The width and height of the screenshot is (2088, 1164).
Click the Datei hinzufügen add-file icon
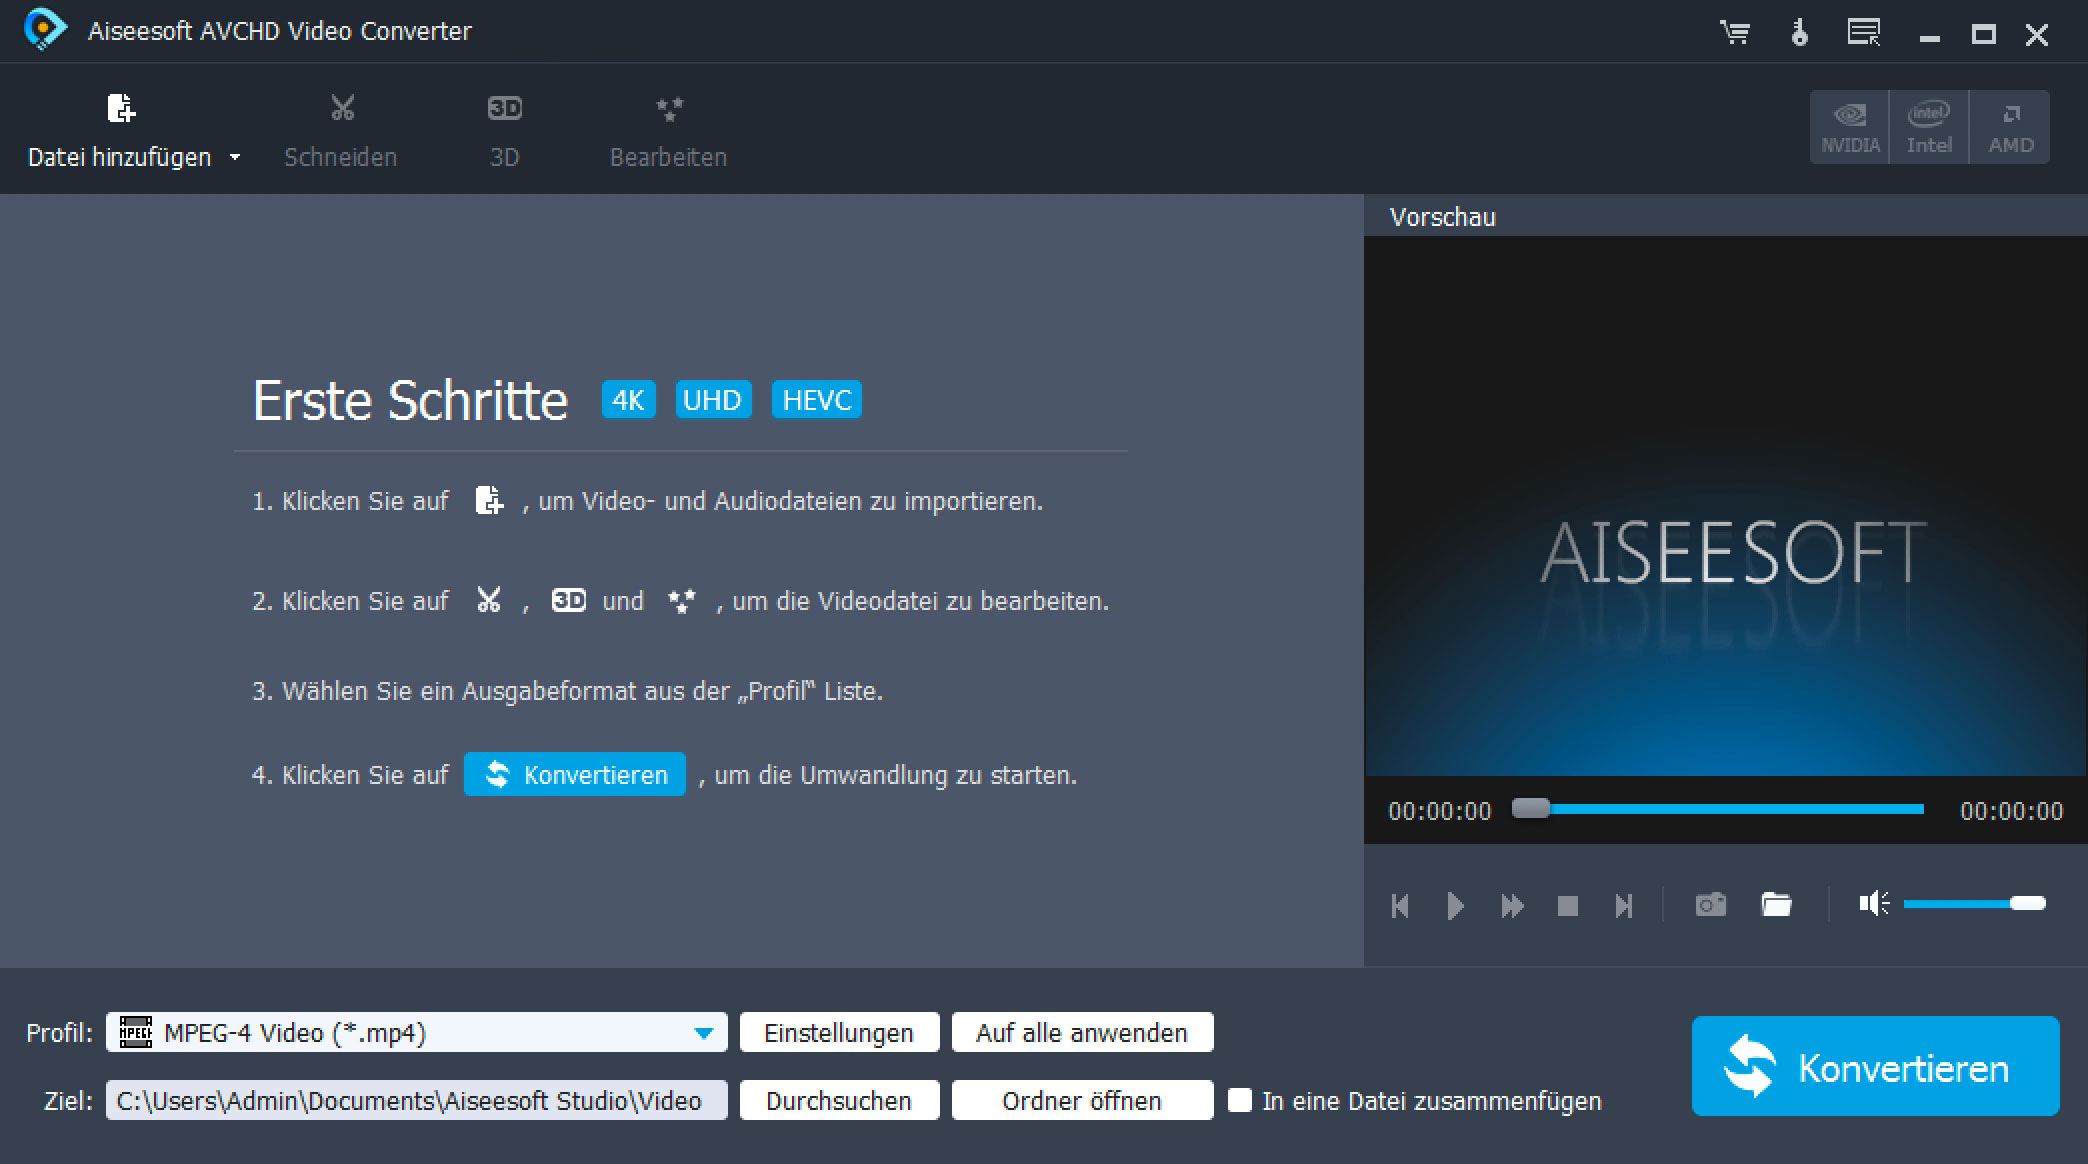[x=121, y=108]
